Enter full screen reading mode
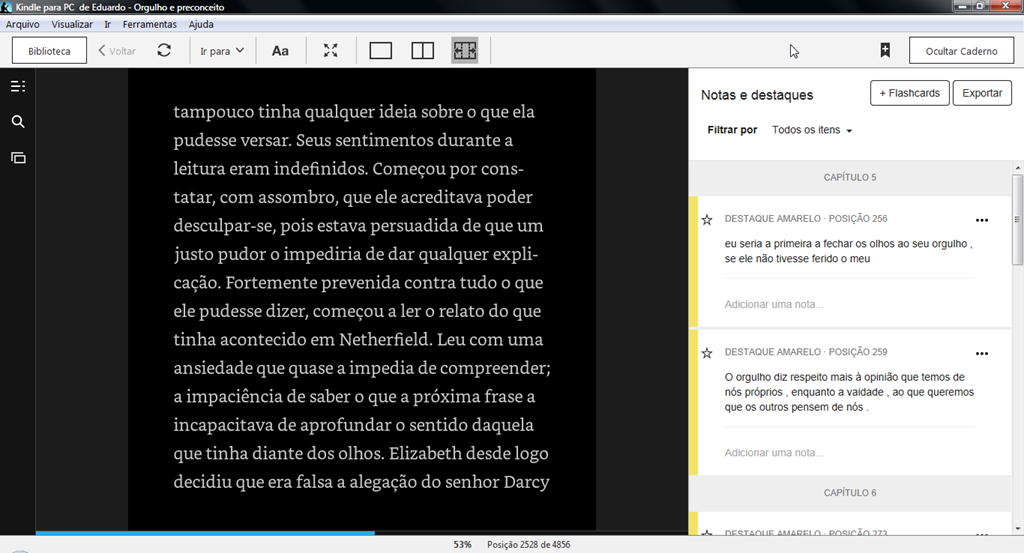This screenshot has width=1024, height=553. (330, 50)
